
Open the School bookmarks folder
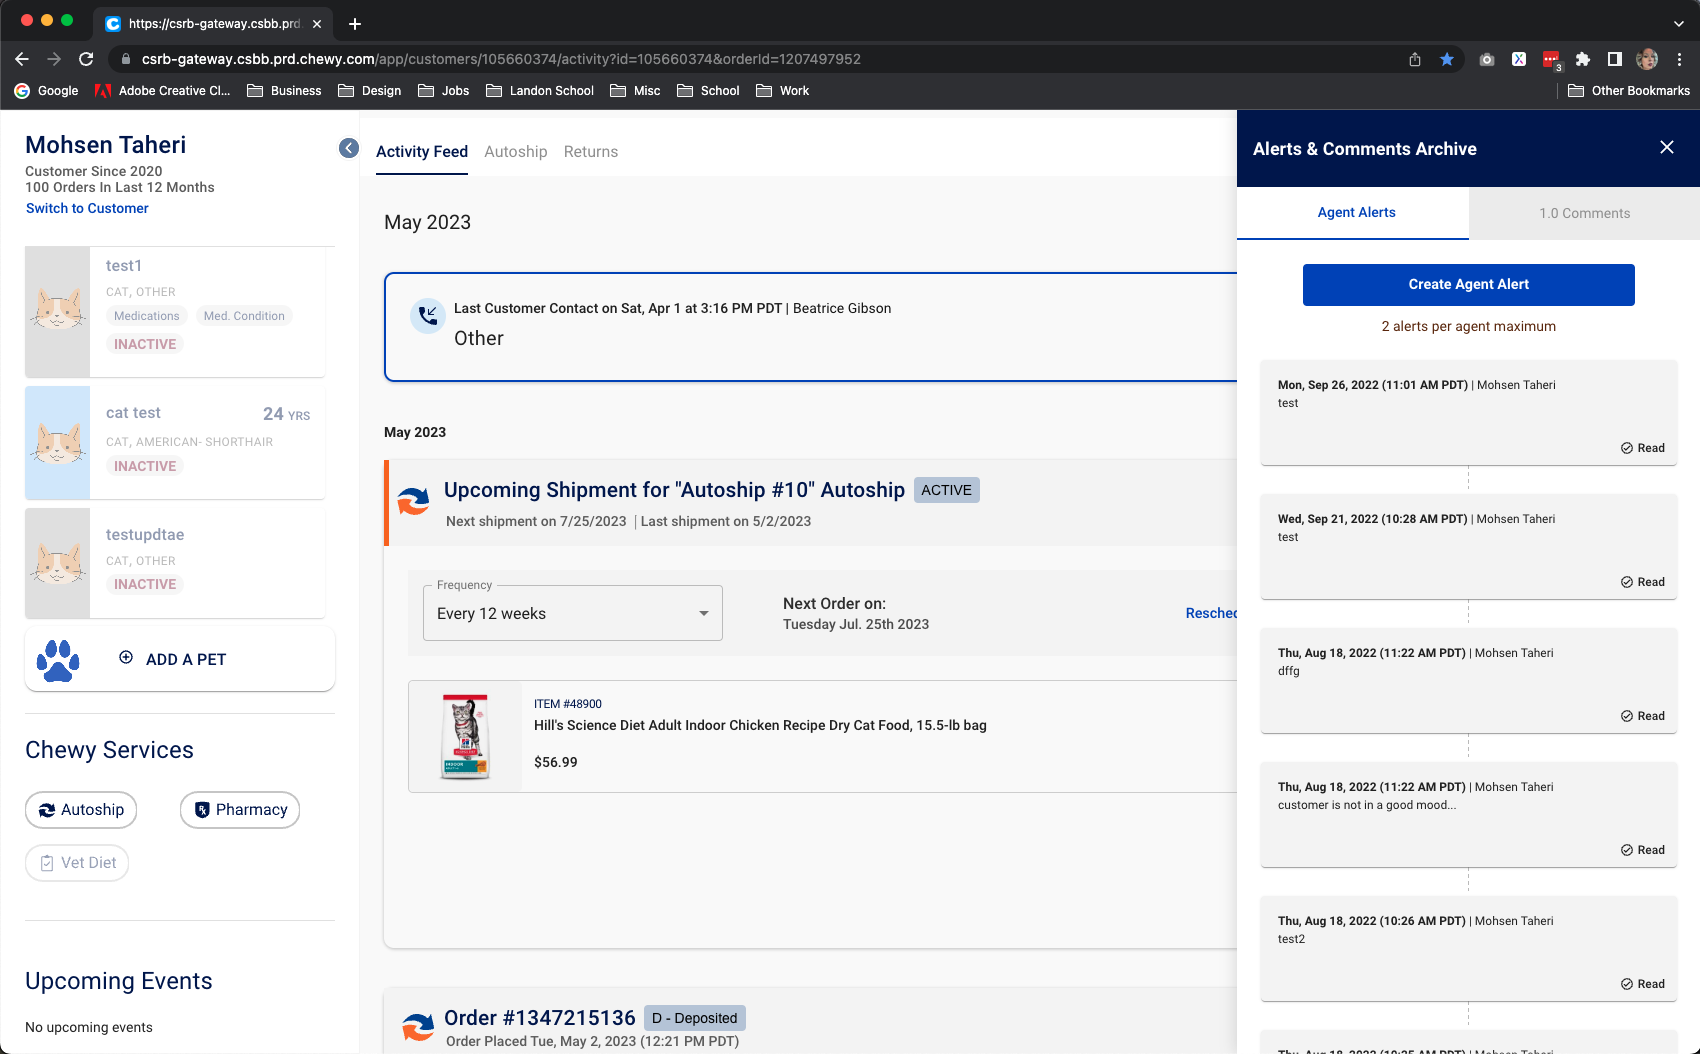pyautogui.click(x=708, y=91)
